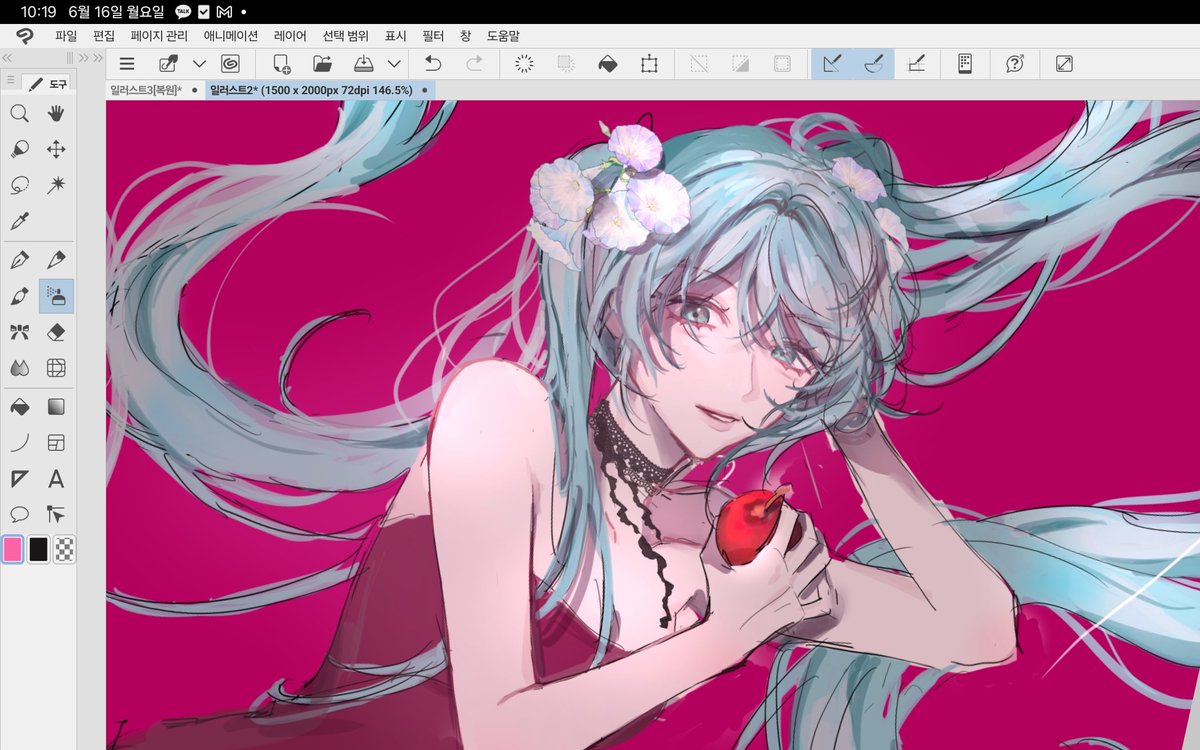Select the Balloon speech bubble tool
The image size is (1200, 750).
19,514
